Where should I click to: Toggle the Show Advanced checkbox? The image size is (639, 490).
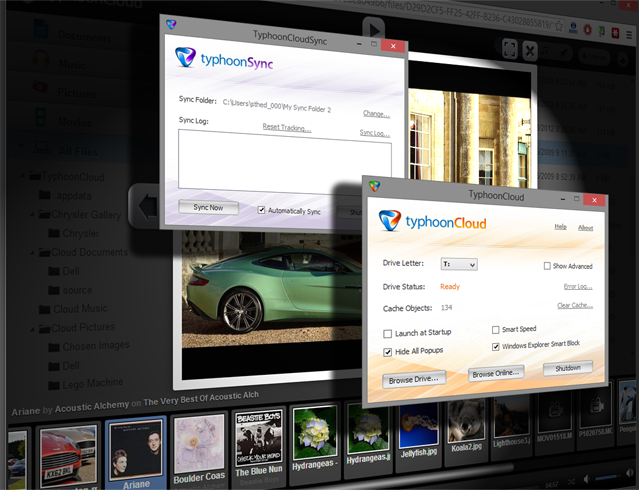click(547, 266)
